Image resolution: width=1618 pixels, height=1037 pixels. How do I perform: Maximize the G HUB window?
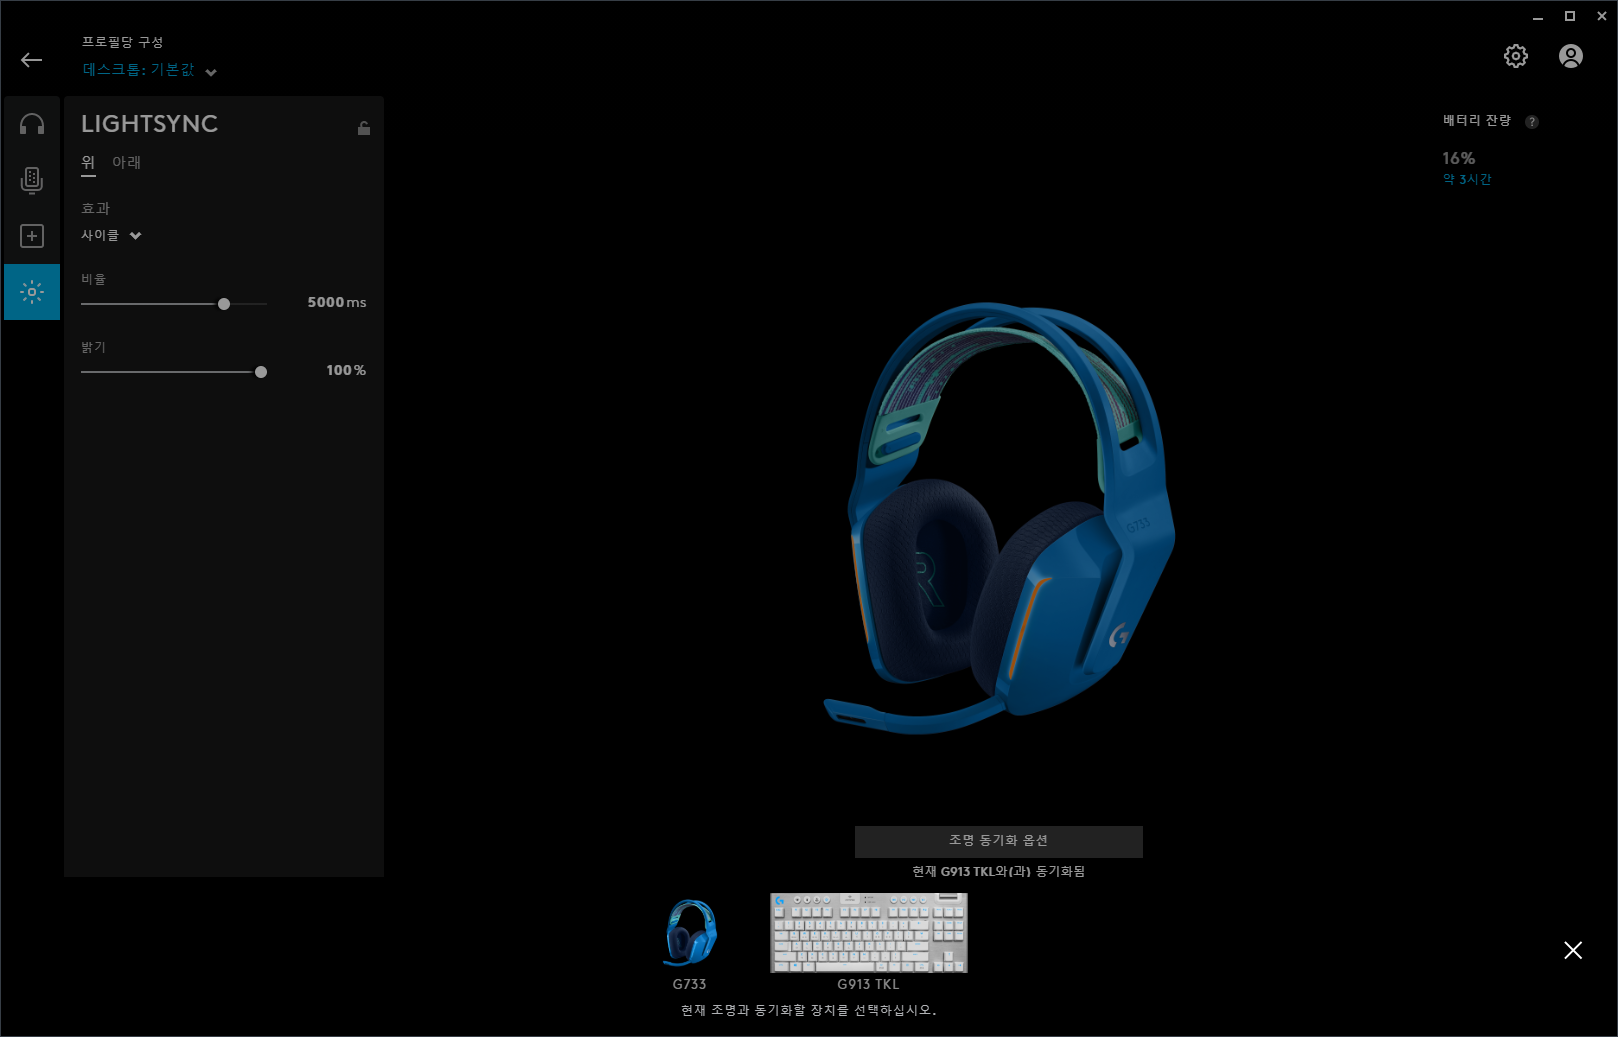tap(1570, 16)
